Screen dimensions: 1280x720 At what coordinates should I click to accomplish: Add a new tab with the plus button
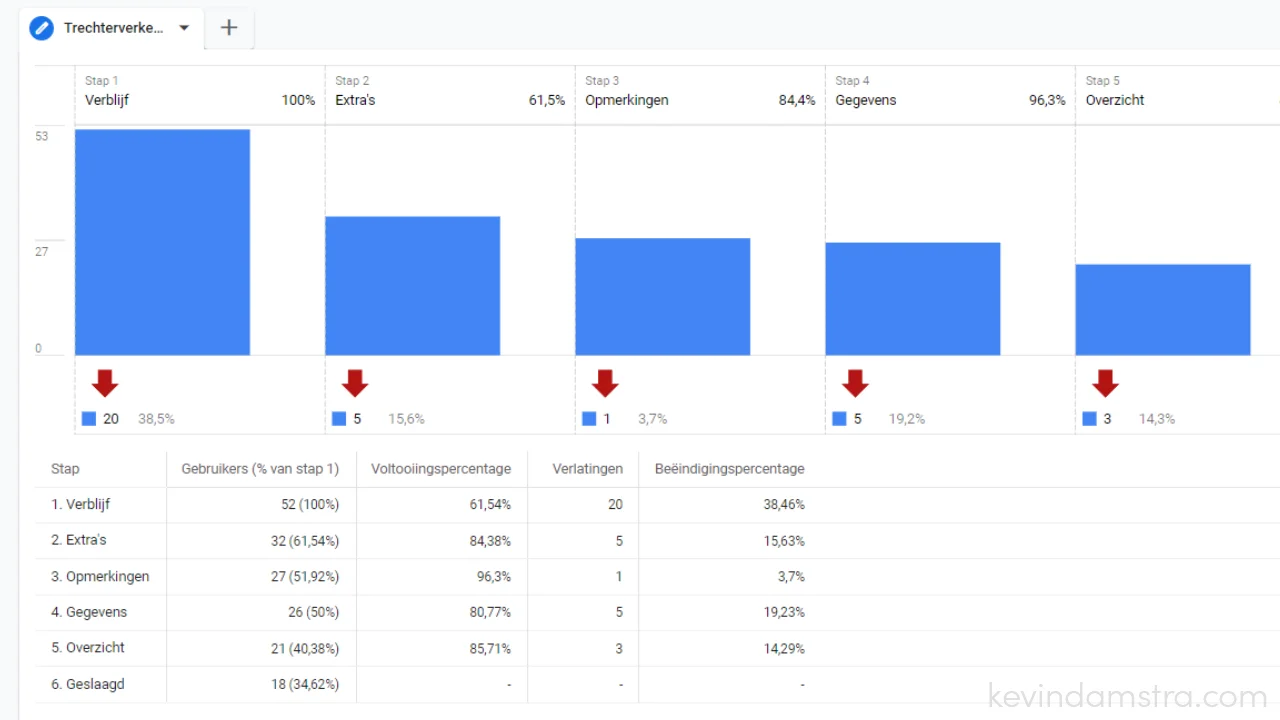(x=229, y=28)
